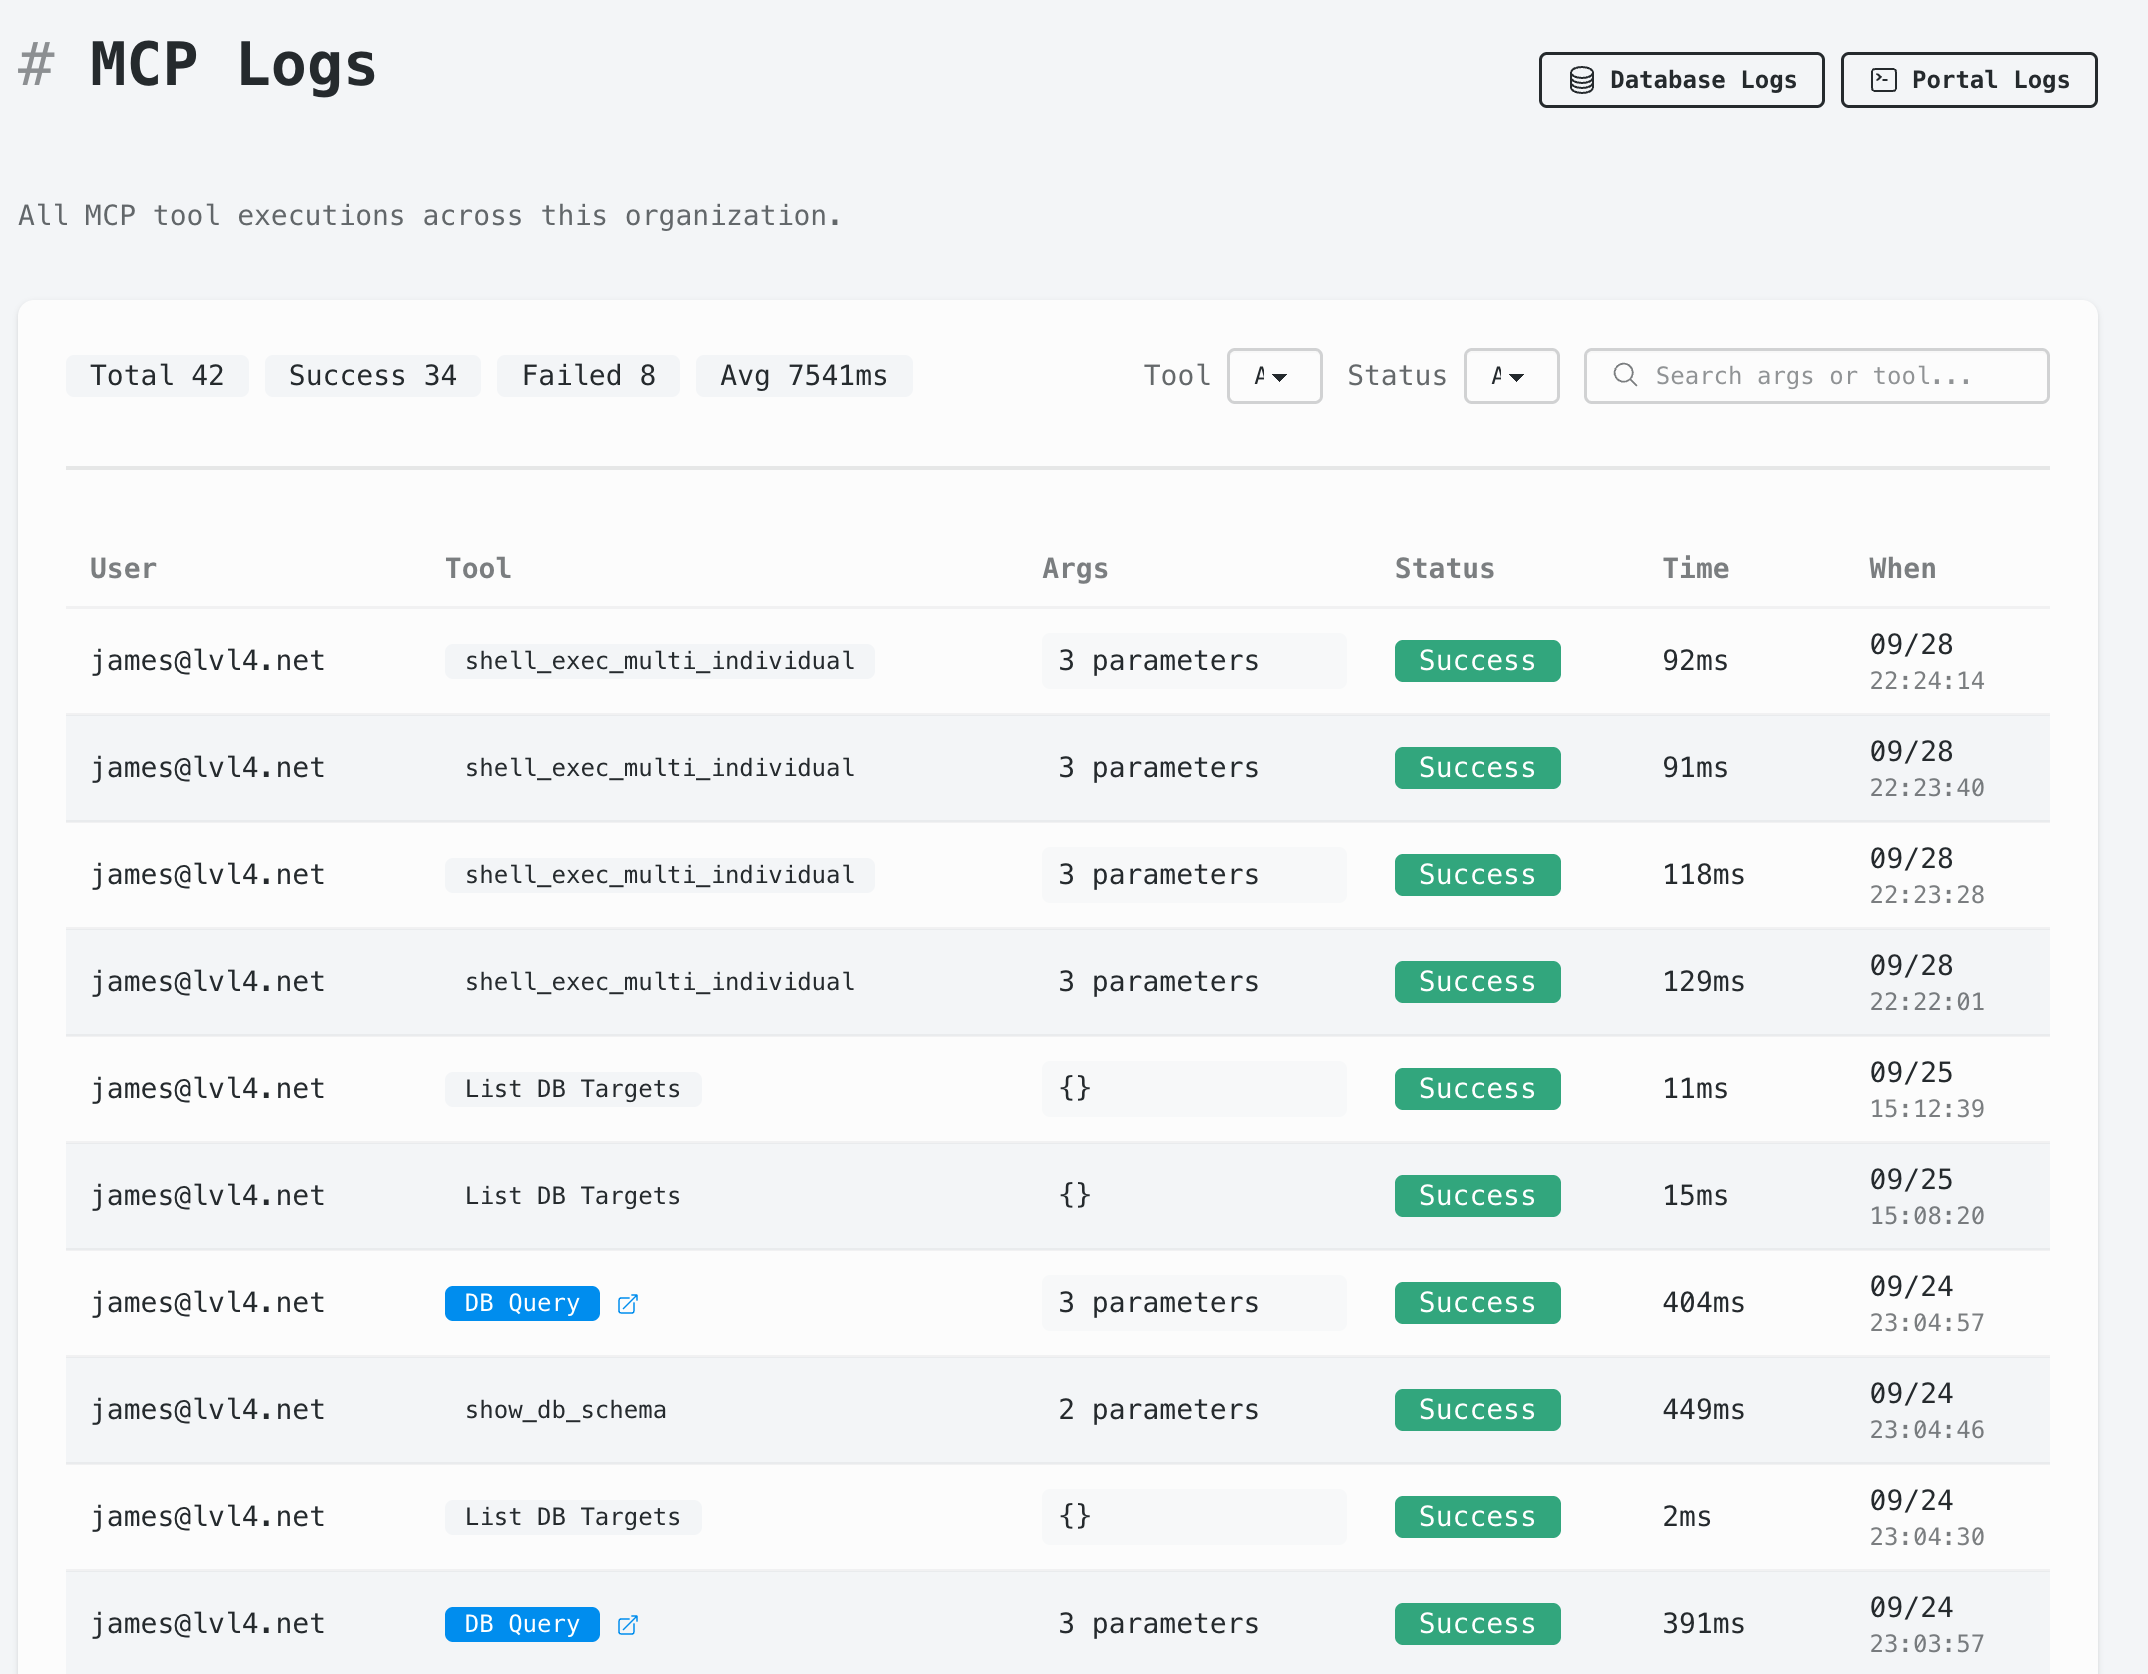Open the Status filter dropdown
2148x1674 pixels.
pos(1511,375)
